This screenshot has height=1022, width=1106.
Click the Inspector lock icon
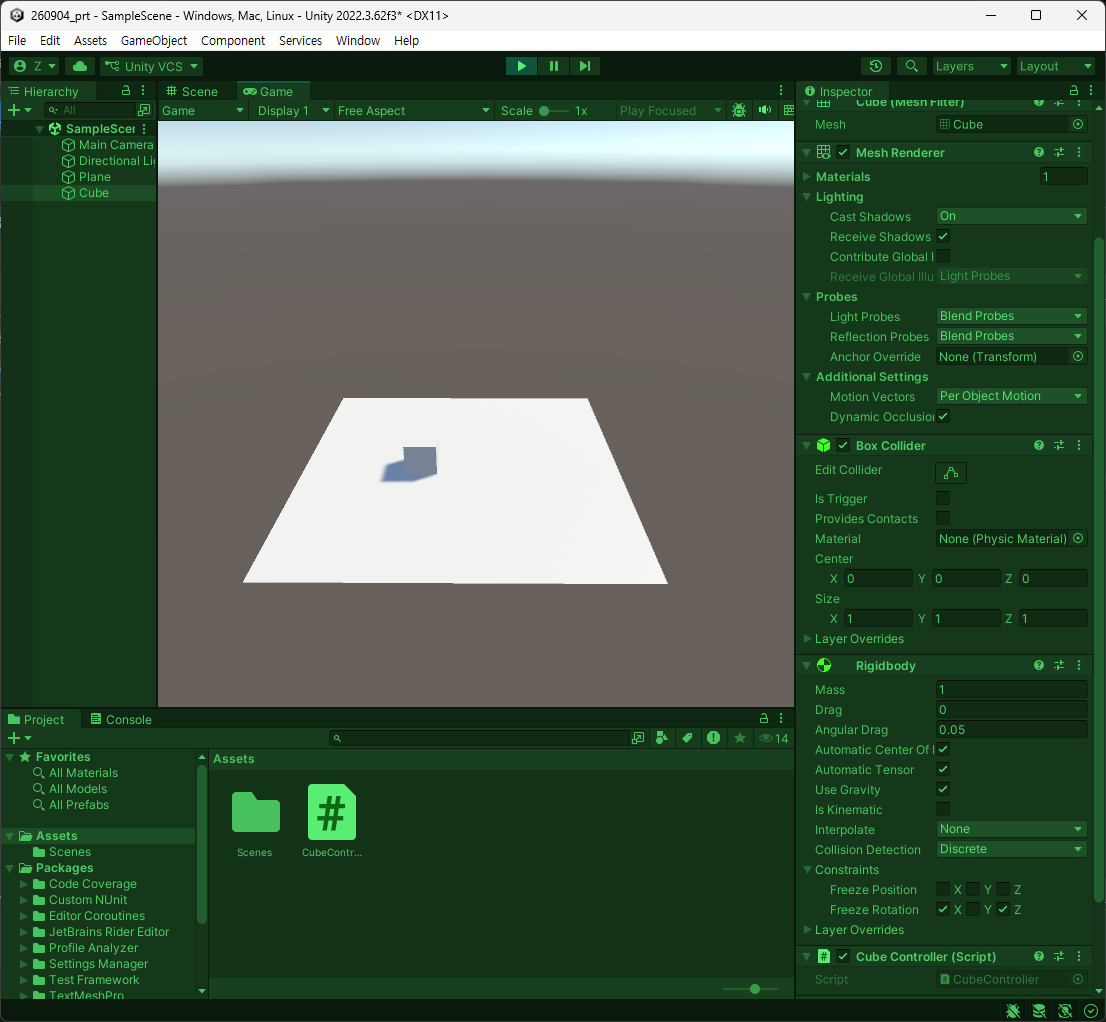click(x=1074, y=90)
